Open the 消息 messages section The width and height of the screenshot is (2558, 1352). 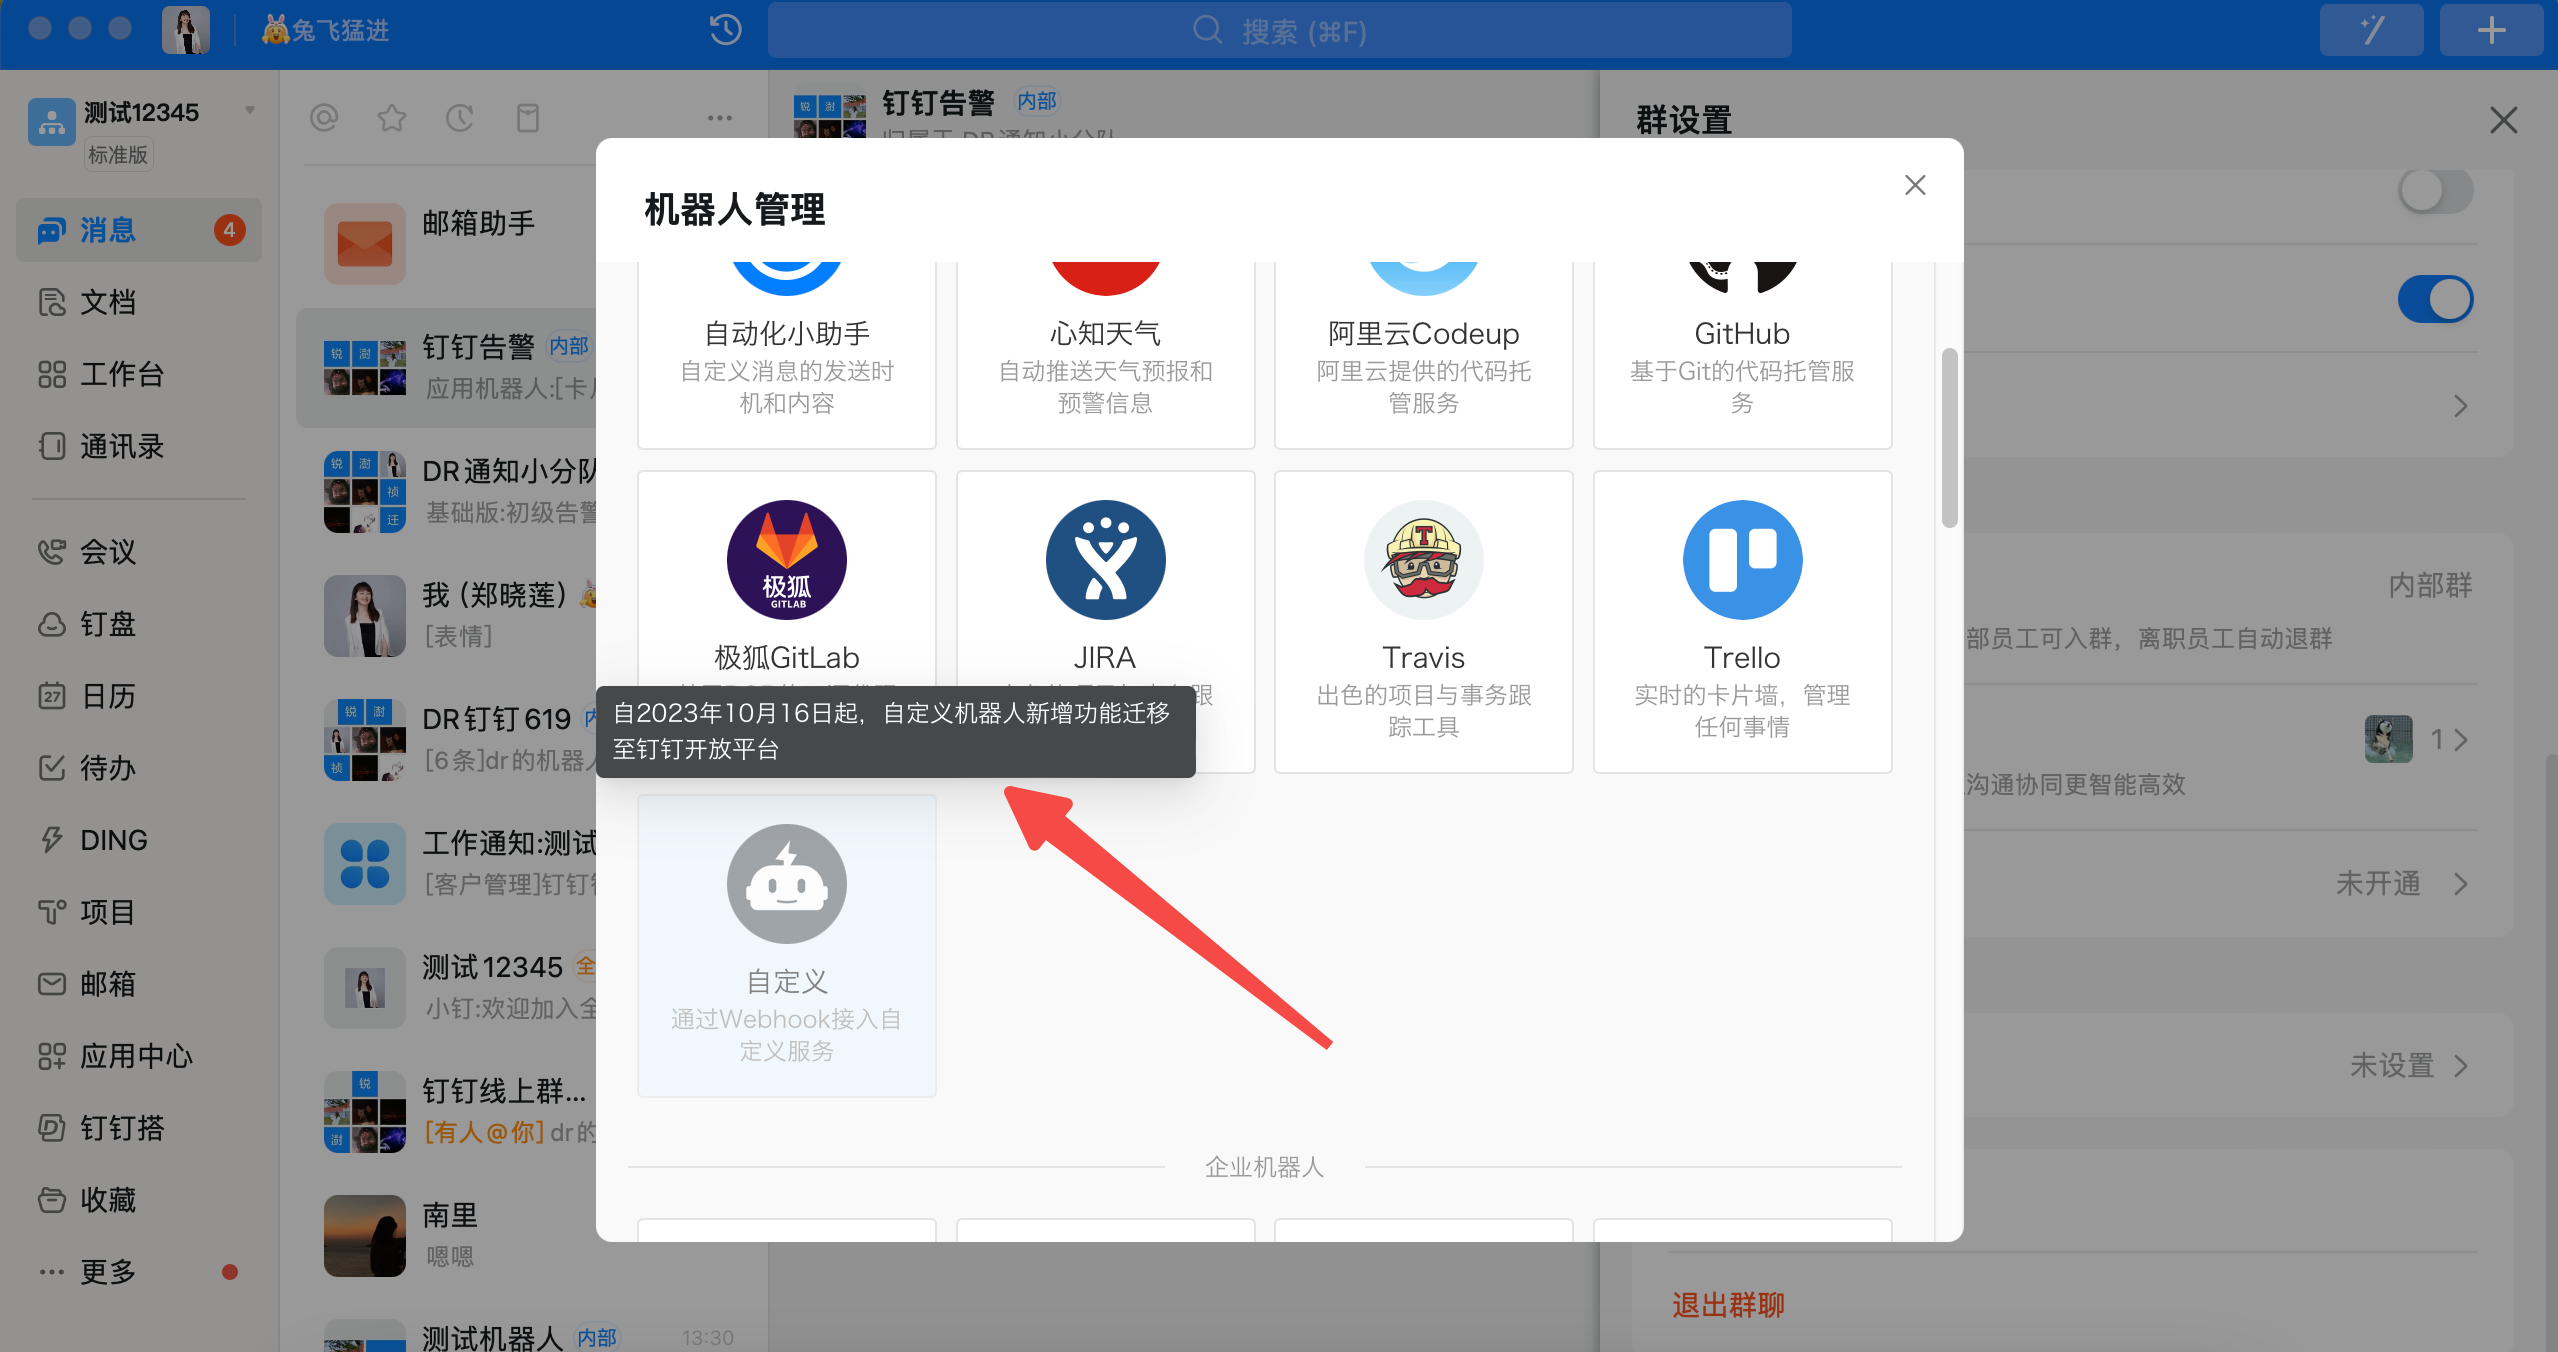(139, 230)
